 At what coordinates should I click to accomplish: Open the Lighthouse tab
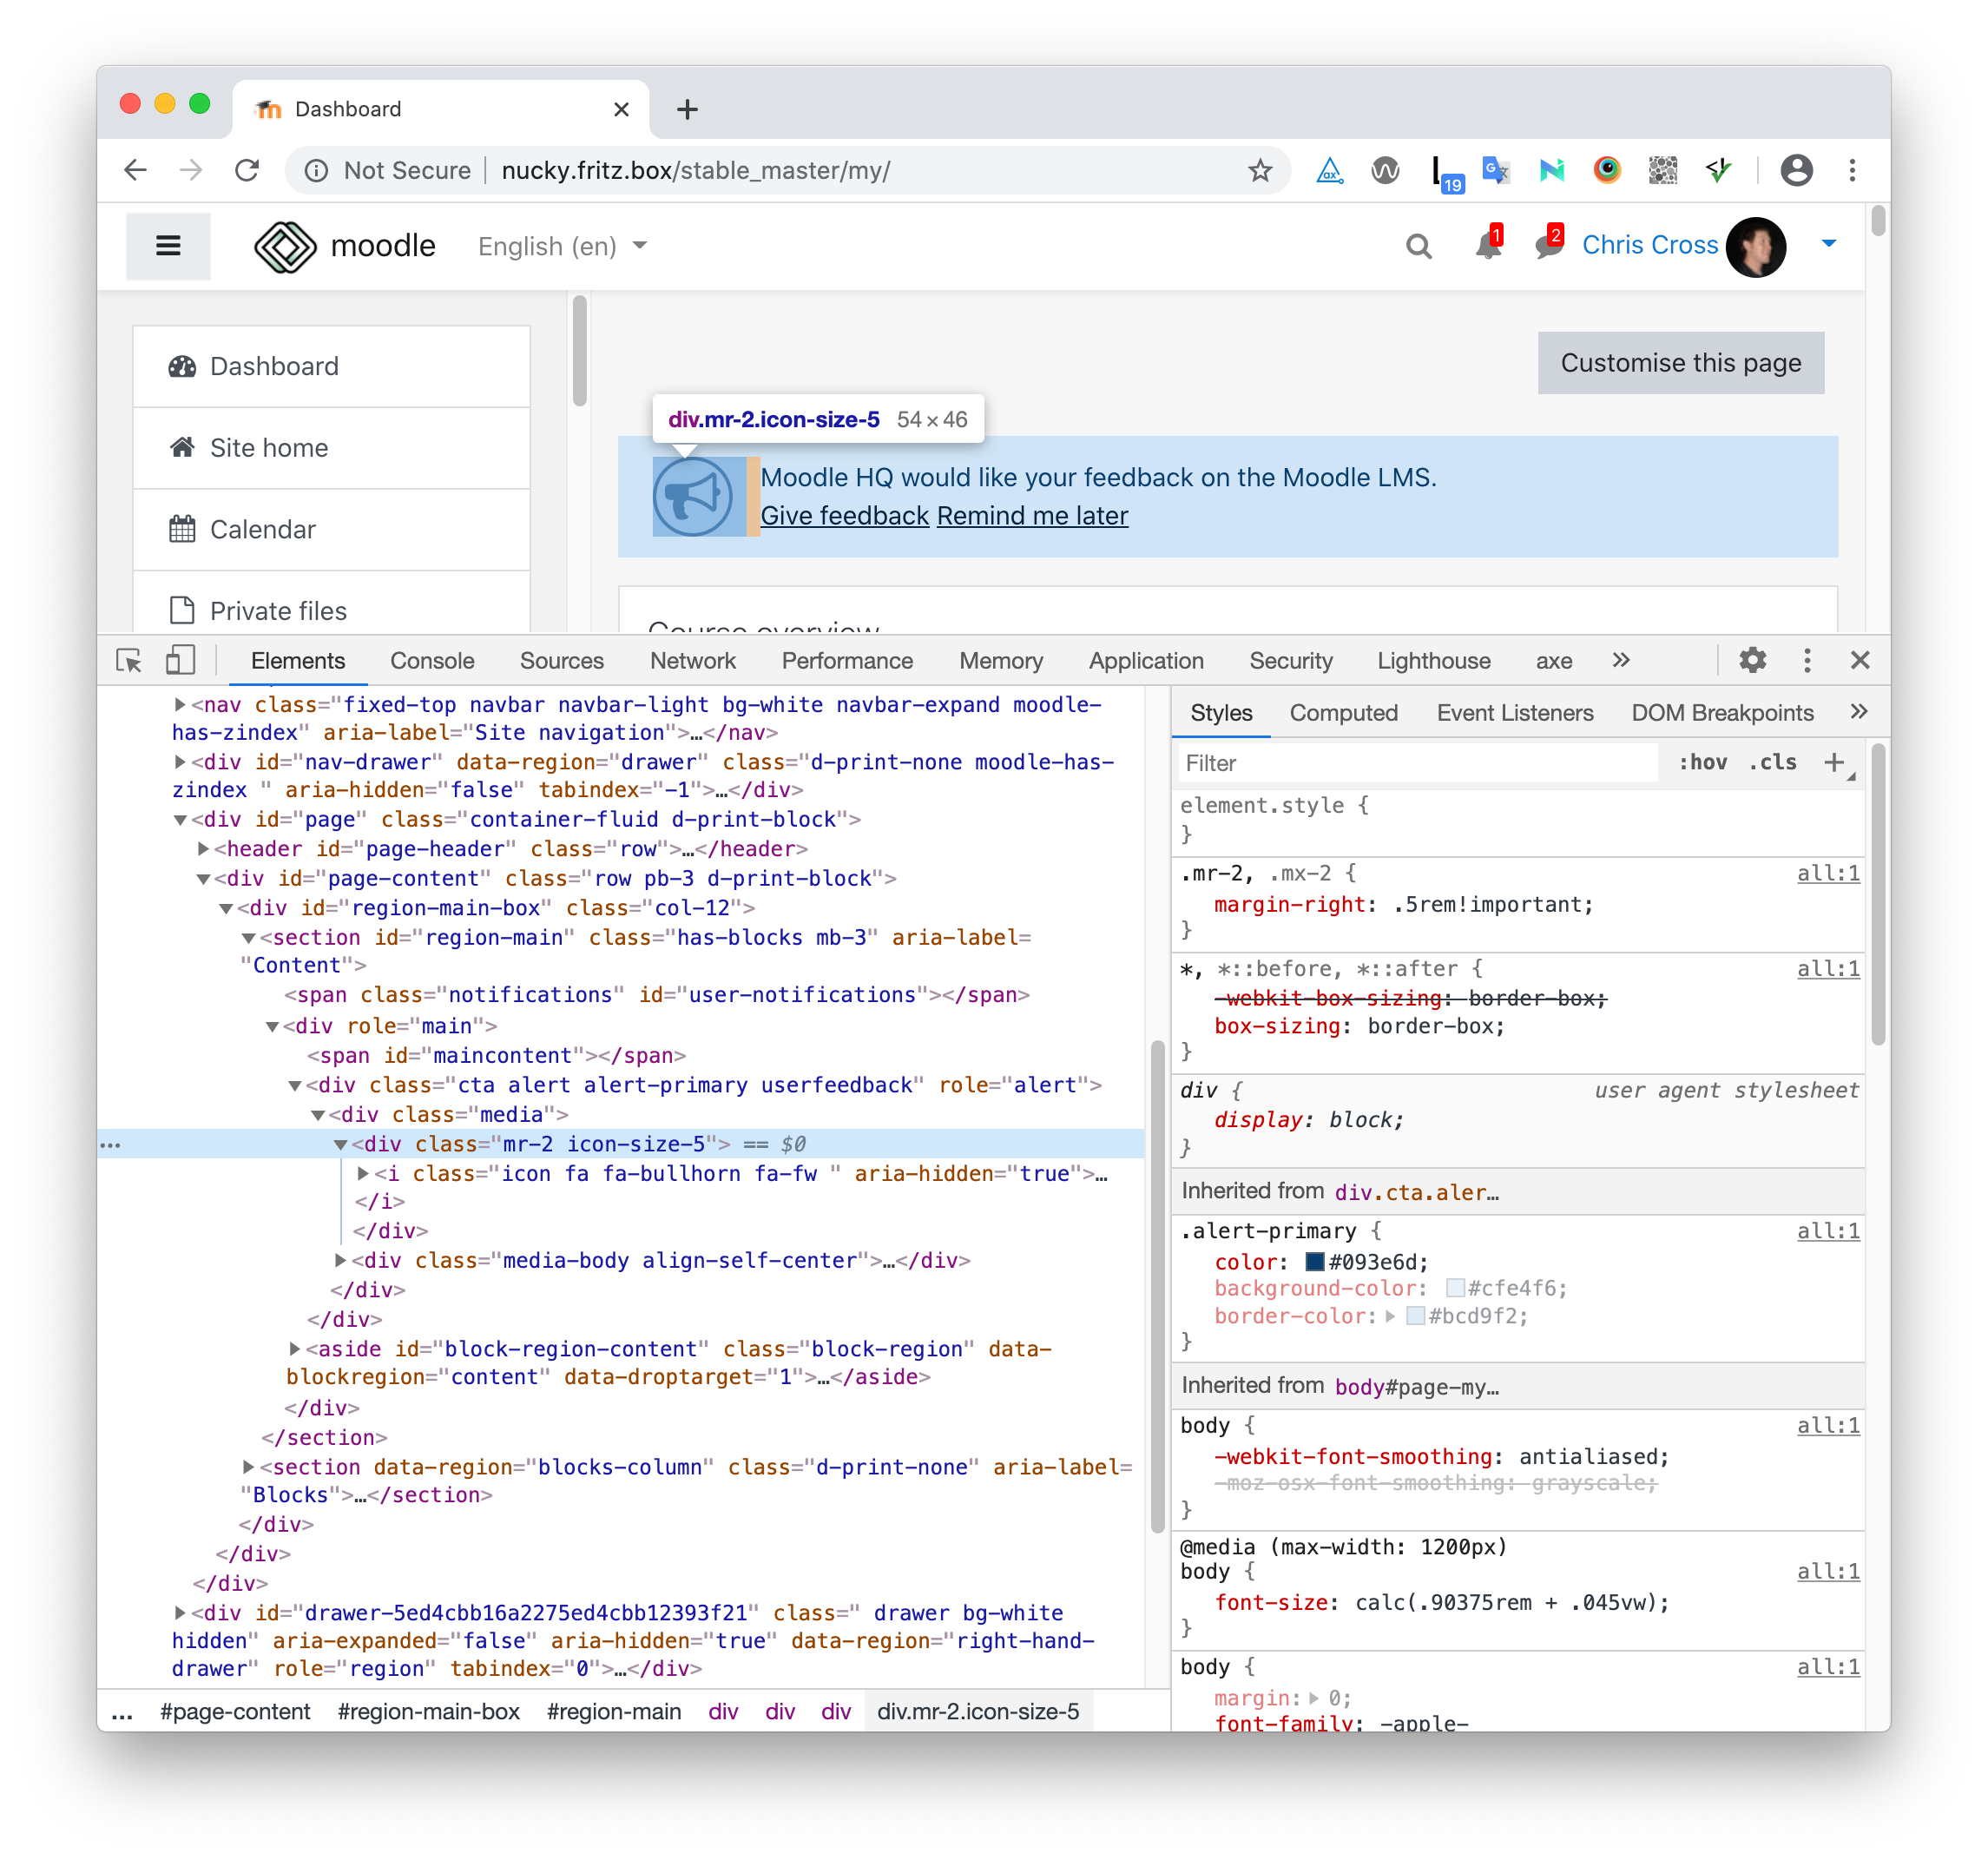click(1433, 660)
